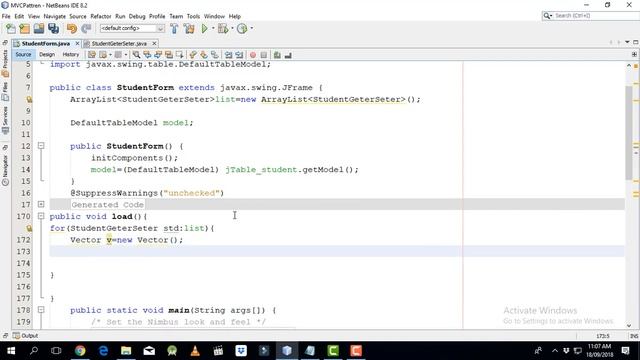This screenshot has width=640, height=360.
Task: Run the project with the green arrow
Action: (204, 29)
